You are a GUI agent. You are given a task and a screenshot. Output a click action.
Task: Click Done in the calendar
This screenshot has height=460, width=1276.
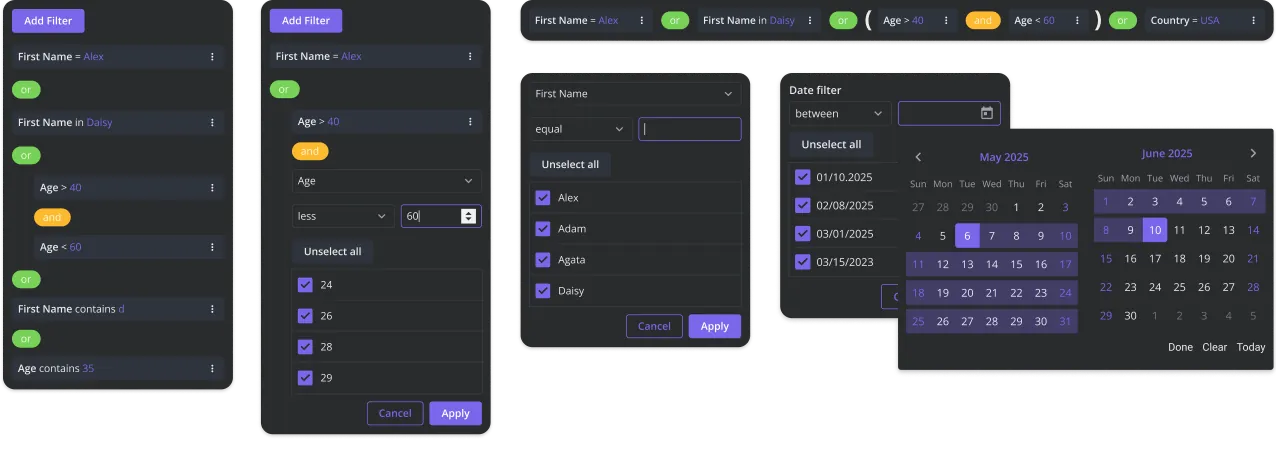point(1180,347)
